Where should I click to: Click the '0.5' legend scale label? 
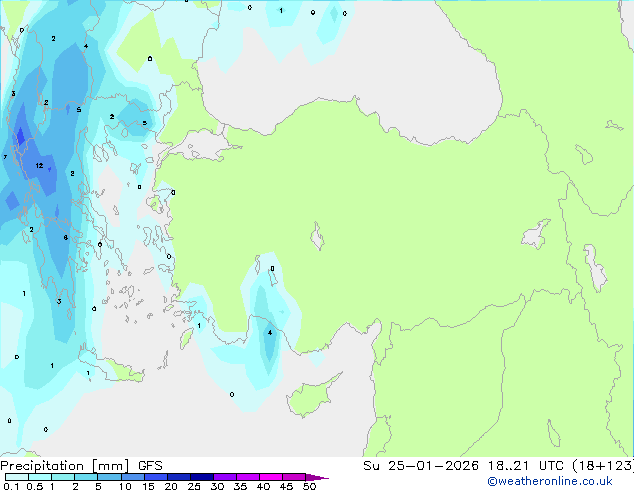(x=35, y=486)
